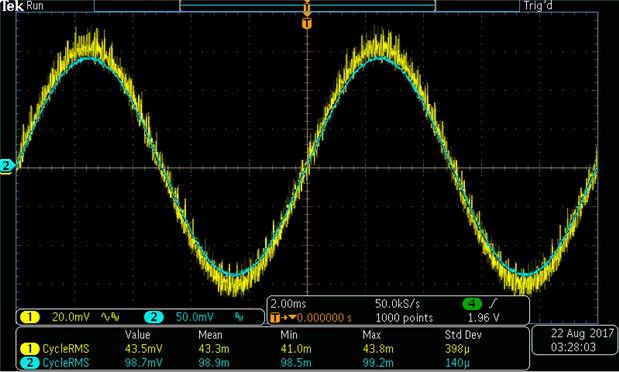Click the Max column header
This screenshot has width=619, height=372.
coord(371,335)
